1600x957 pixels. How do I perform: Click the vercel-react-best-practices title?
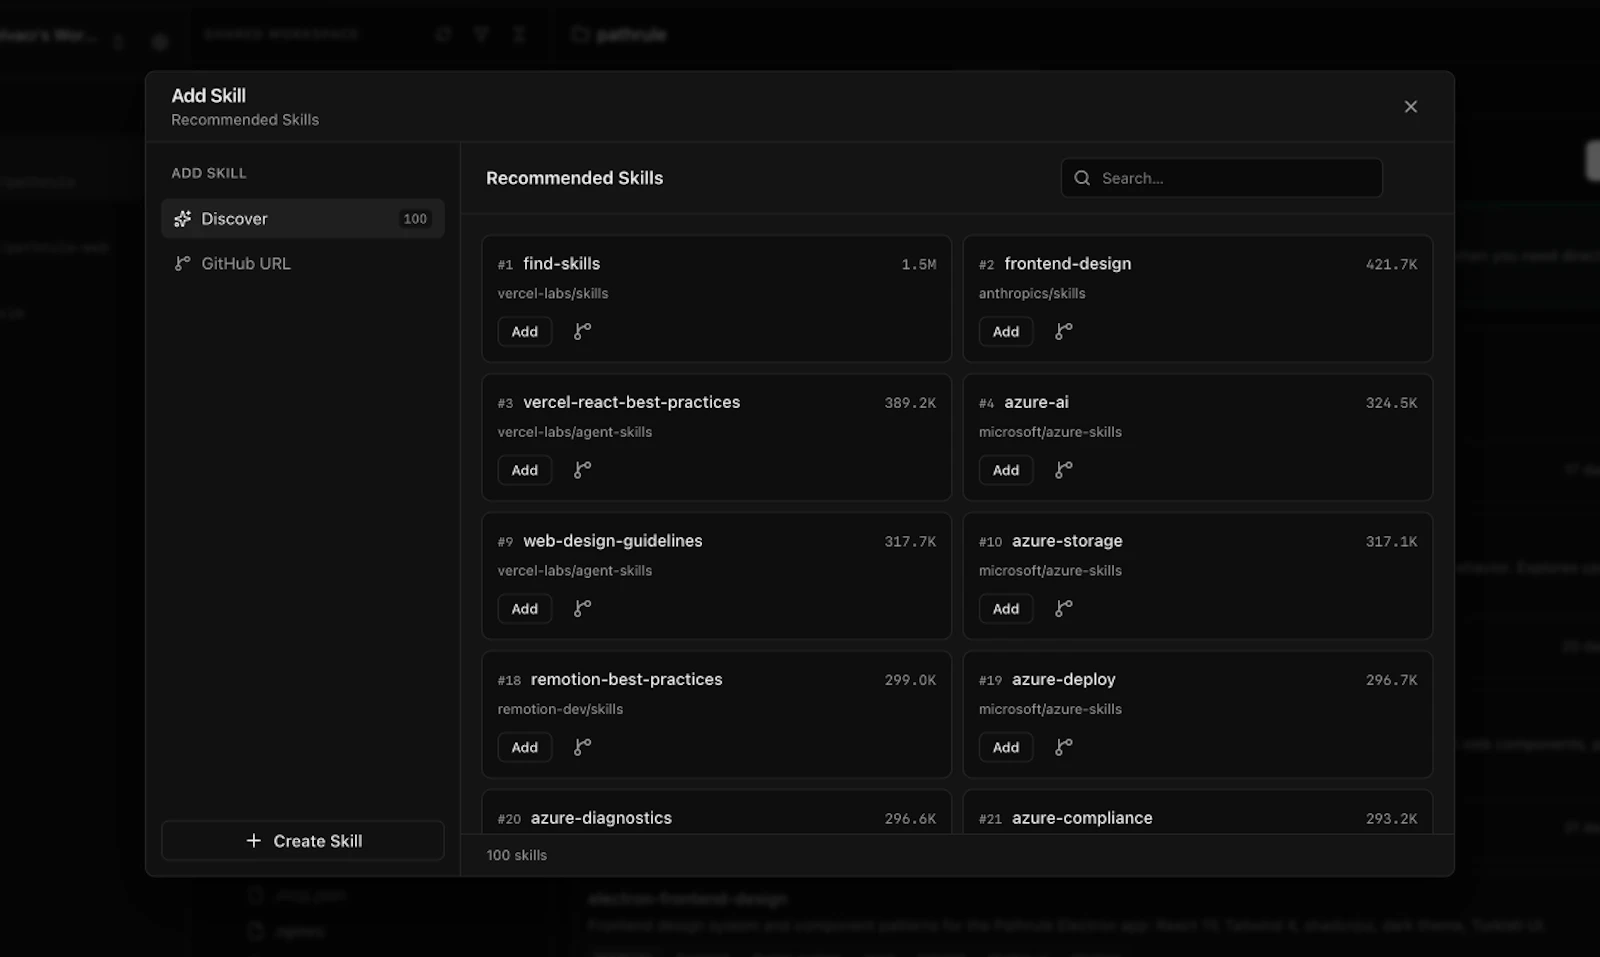631,402
